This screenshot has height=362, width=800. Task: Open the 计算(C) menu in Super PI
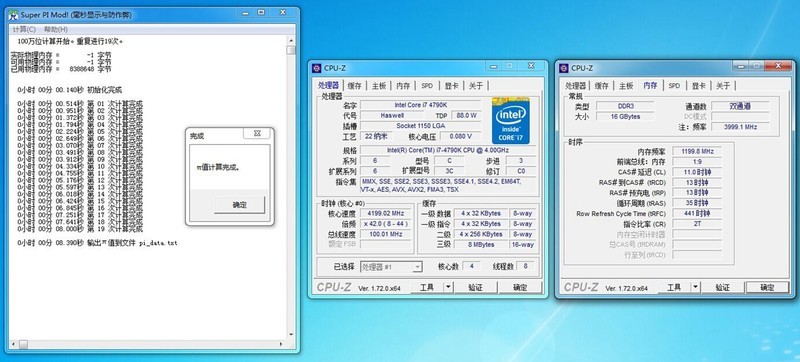click(23, 30)
